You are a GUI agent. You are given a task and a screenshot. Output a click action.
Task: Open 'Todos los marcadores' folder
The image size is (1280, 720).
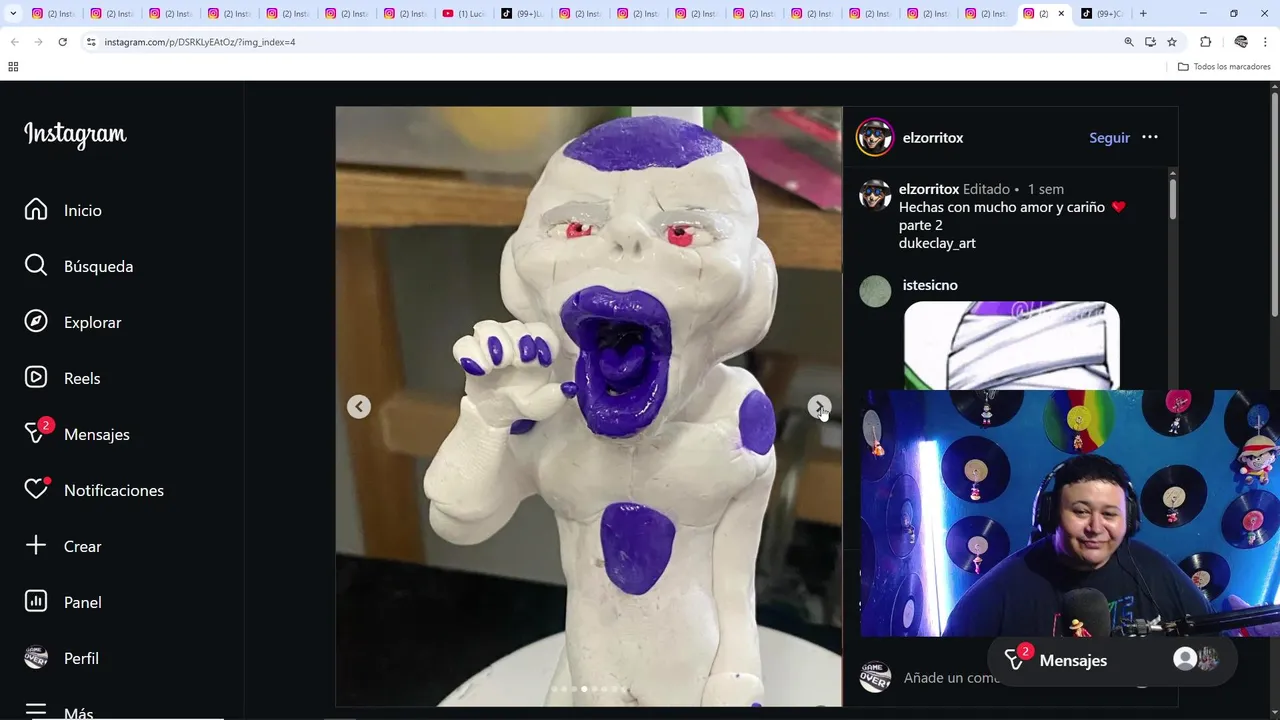[1224, 67]
